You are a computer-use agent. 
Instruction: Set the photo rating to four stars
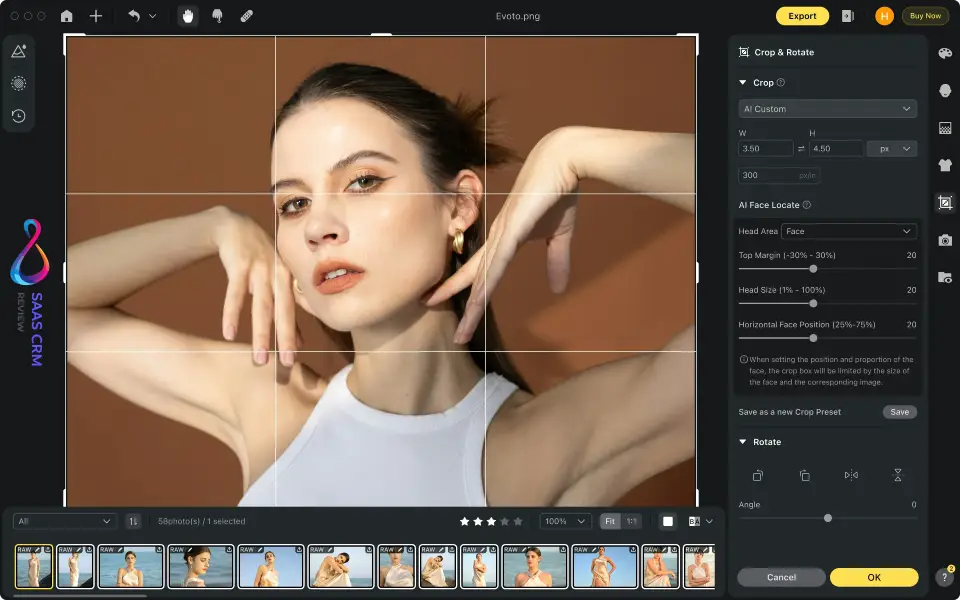[x=503, y=521]
